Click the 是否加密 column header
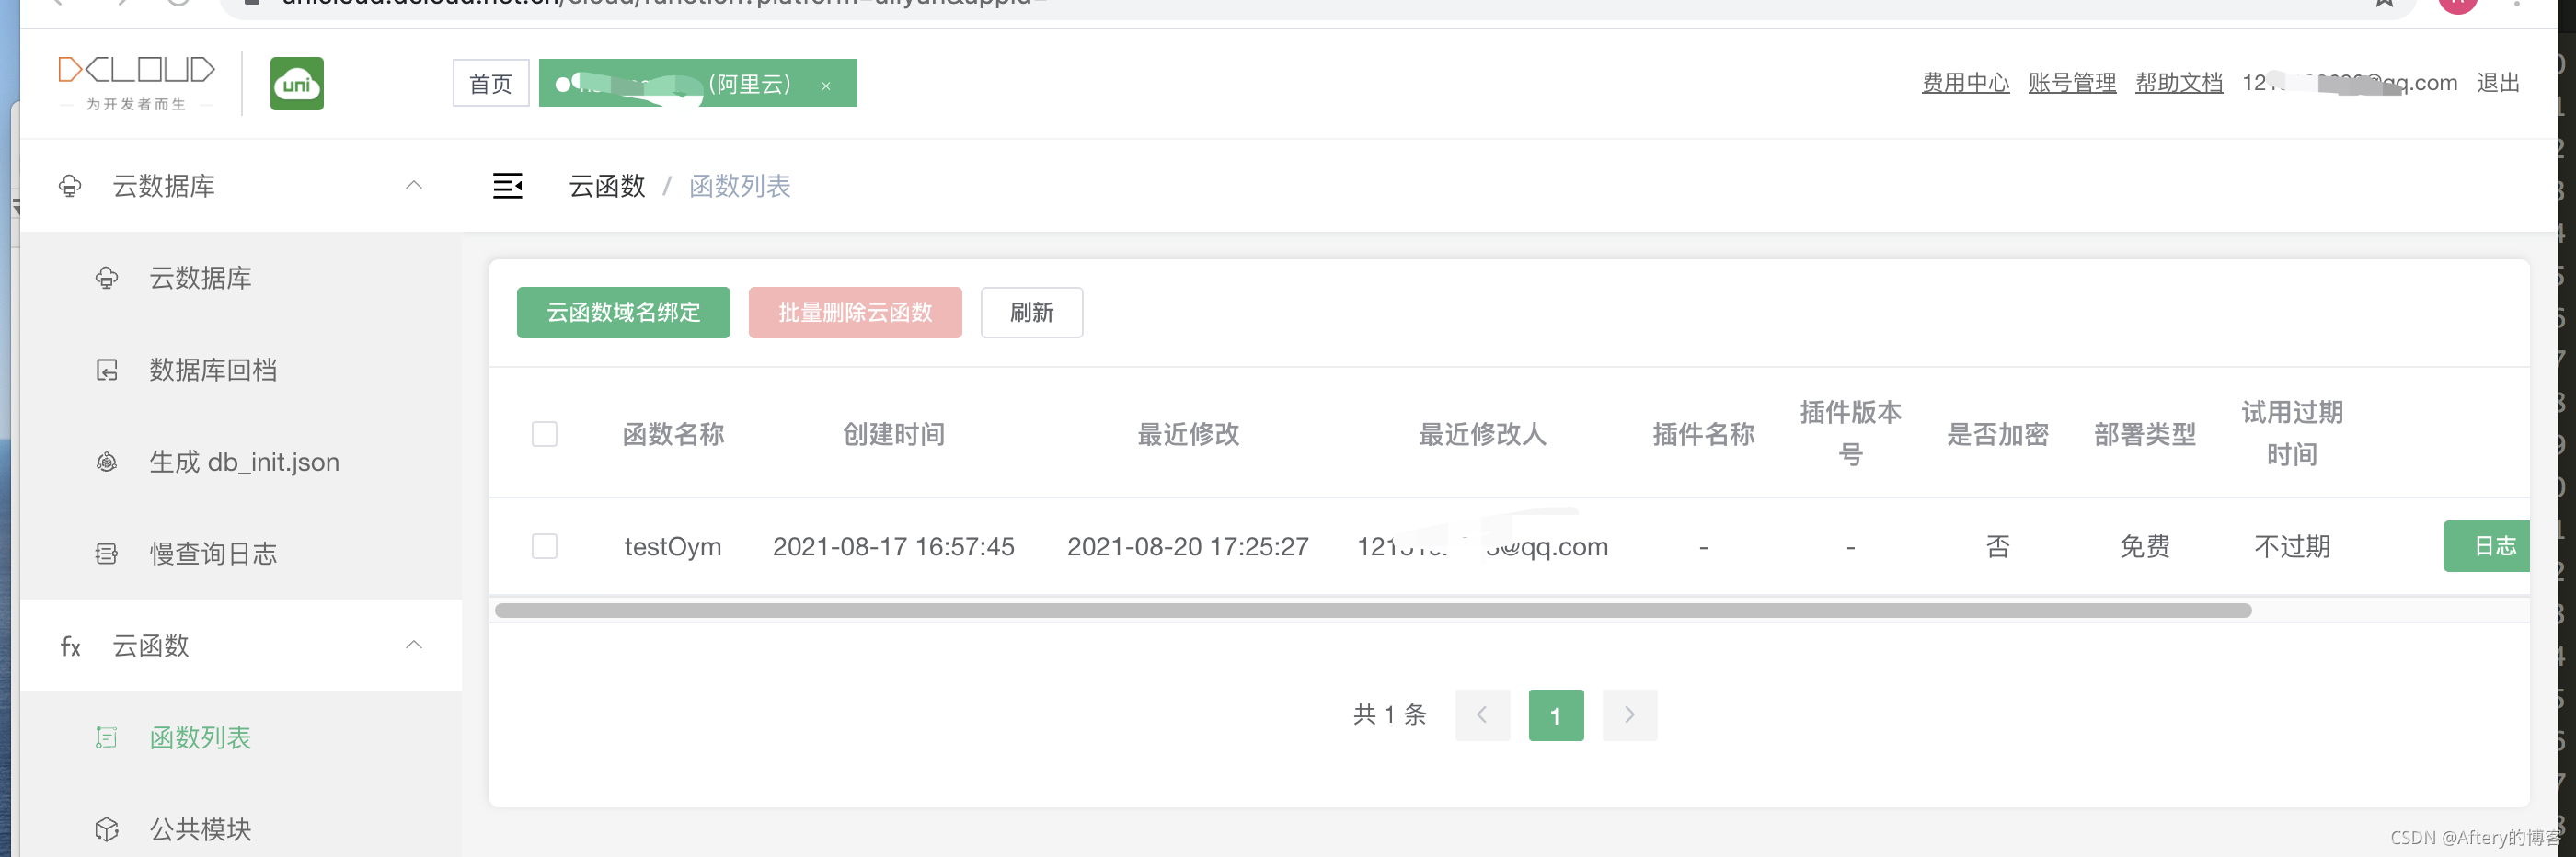Viewport: 2576px width, 857px height. point(1997,434)
